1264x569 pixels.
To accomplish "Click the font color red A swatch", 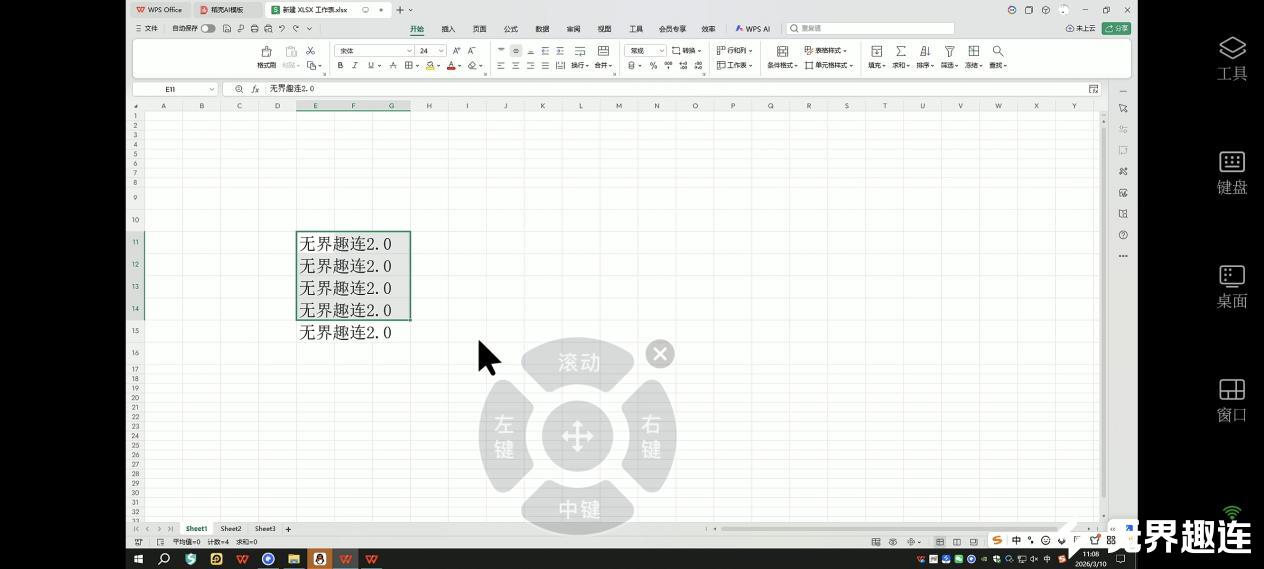I will [451, 66].
